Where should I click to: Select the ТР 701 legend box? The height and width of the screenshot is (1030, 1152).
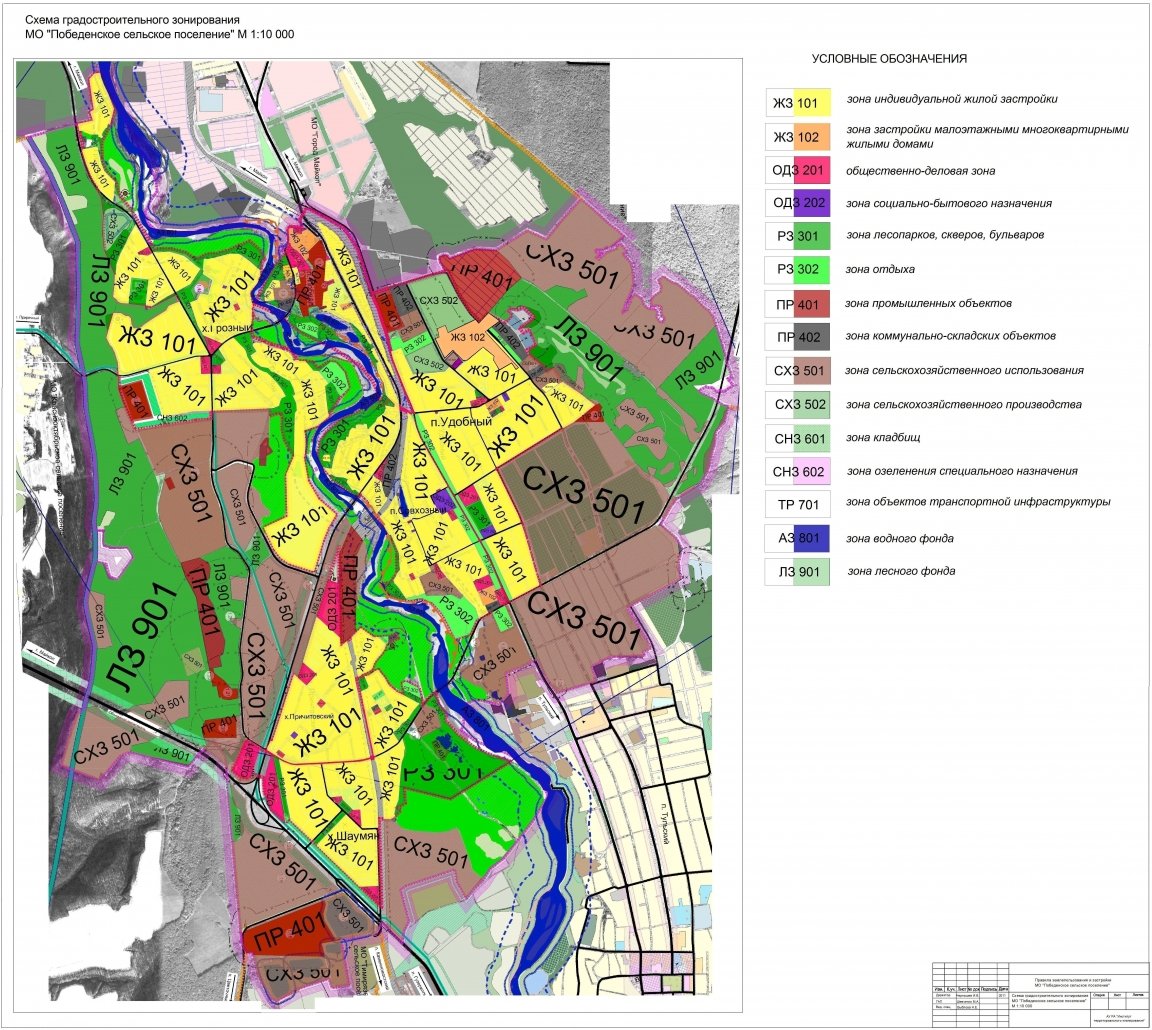(798, 505)
